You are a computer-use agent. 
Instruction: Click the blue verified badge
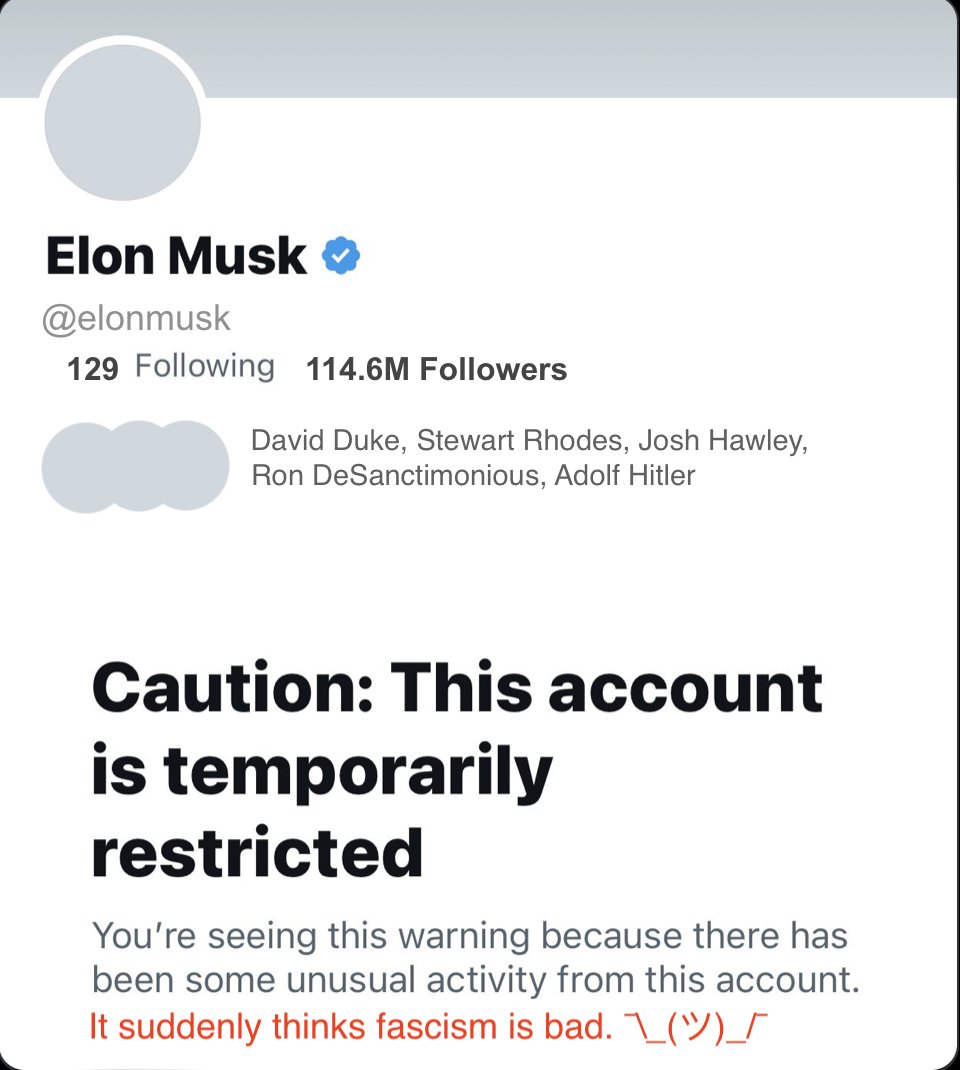341,256
